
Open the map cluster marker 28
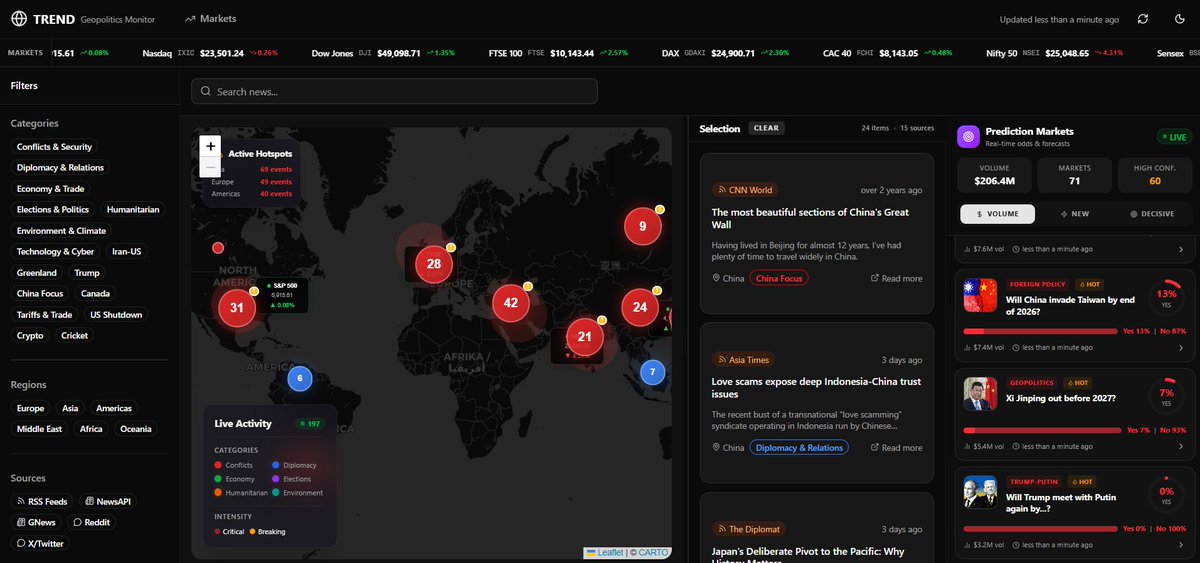point(434,264)
